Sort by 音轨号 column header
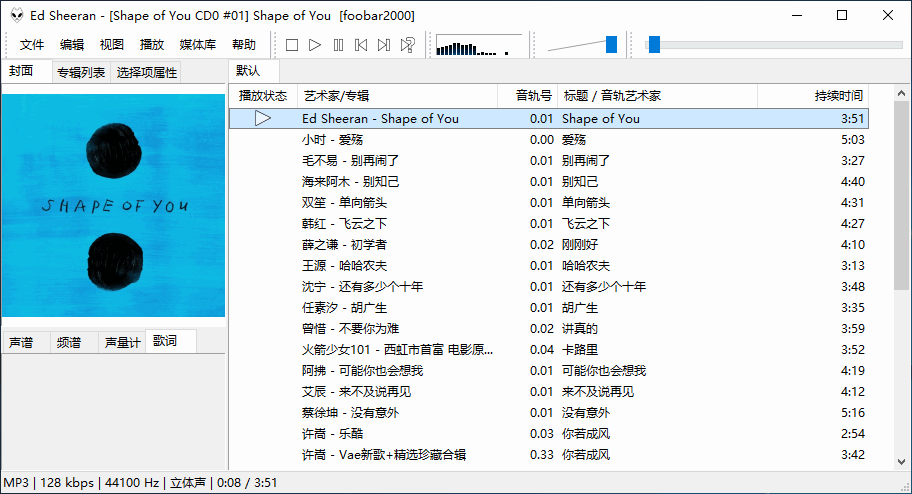The height and width of the screenshot is (494, 912). click(x=528, y=96)
